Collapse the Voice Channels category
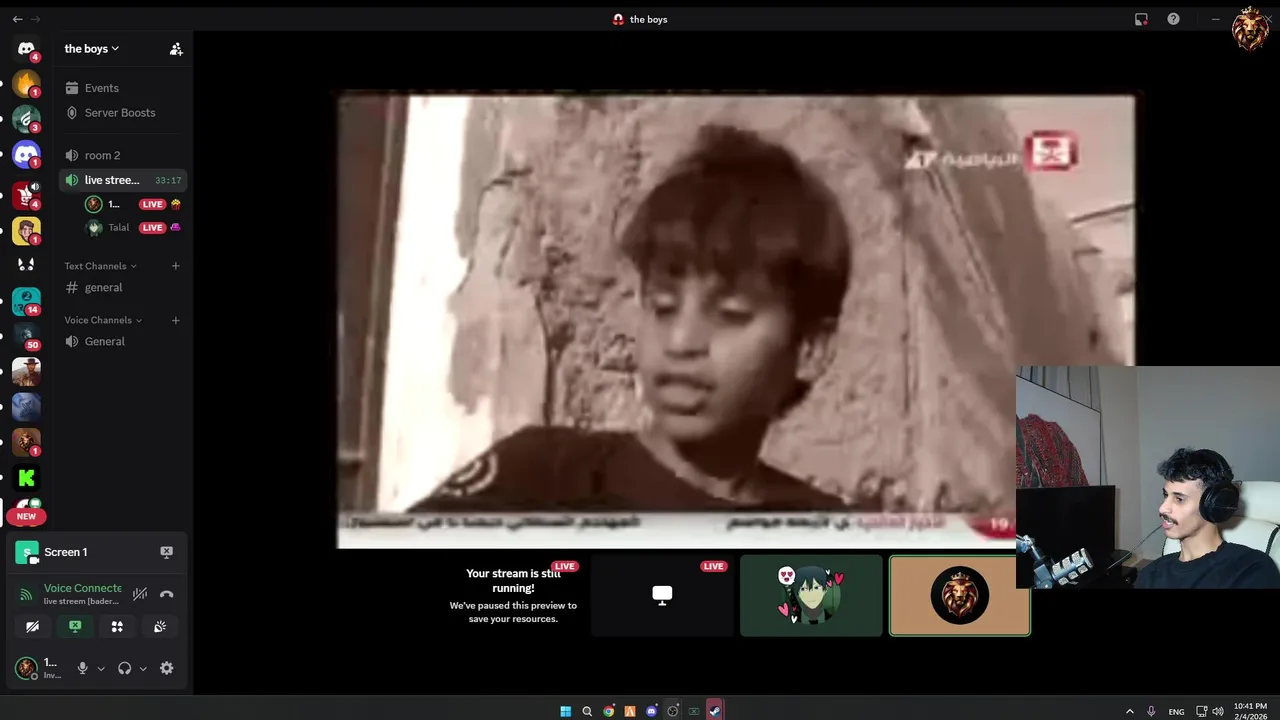This screenshot has height=720, width=1280. point(103,320)
